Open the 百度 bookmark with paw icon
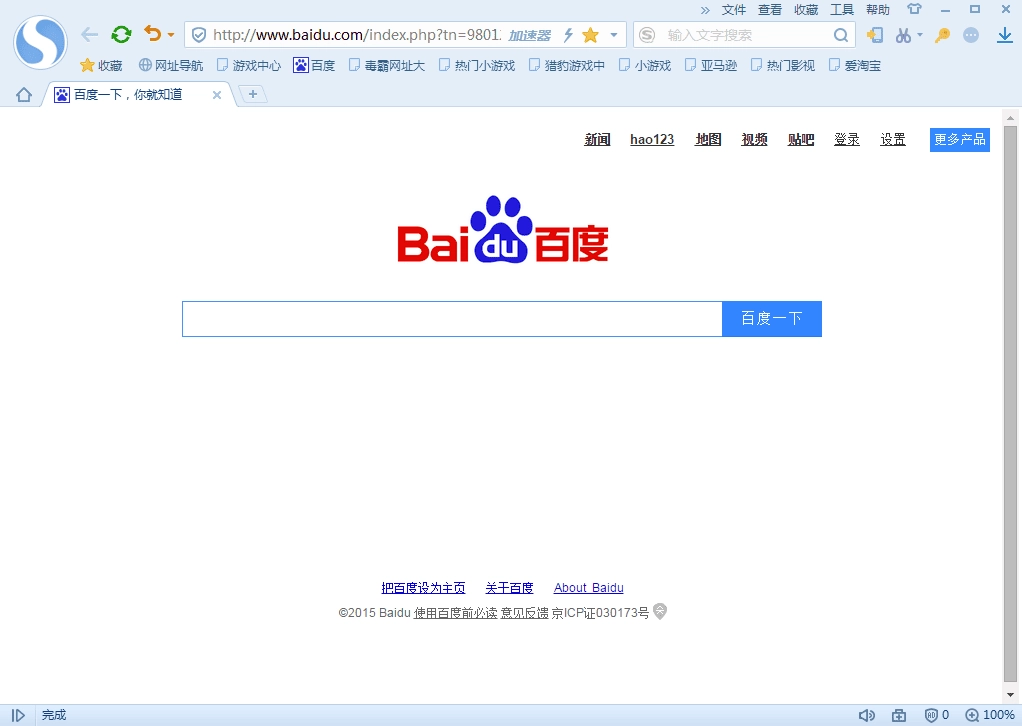Screen dimensions: 1022x726 [x=314, y=65]
